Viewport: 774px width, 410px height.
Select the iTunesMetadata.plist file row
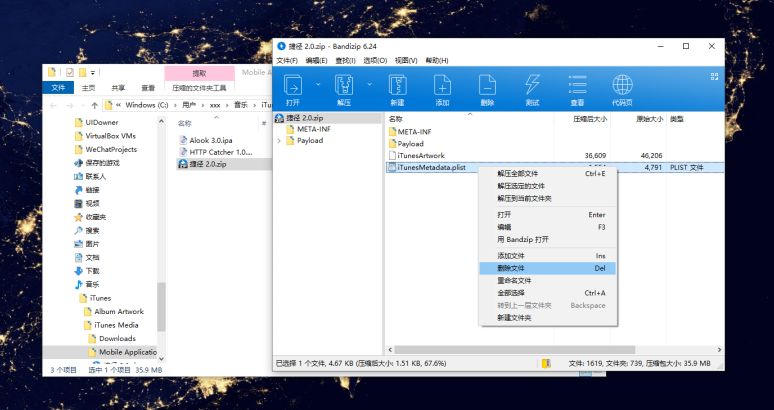pyautogui.click(x=555, y=167)
